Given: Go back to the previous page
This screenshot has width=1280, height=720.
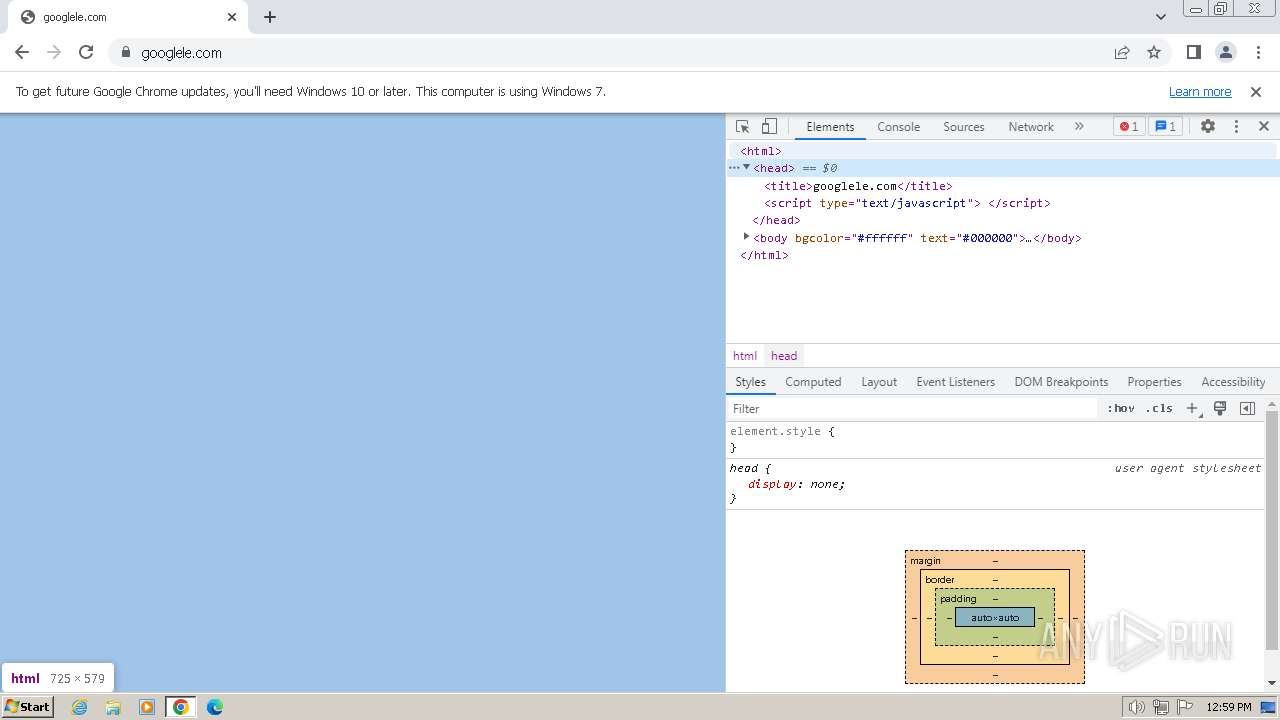Looking at the screenshot, I should 22,52.
